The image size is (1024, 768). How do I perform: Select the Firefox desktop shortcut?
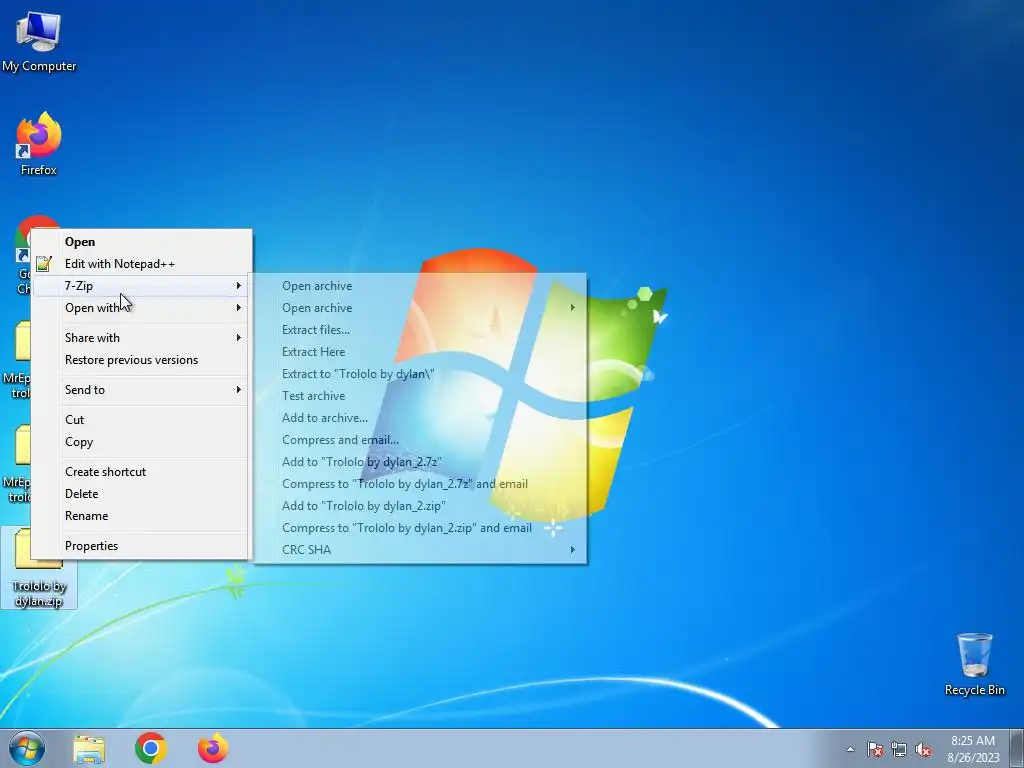39,144
